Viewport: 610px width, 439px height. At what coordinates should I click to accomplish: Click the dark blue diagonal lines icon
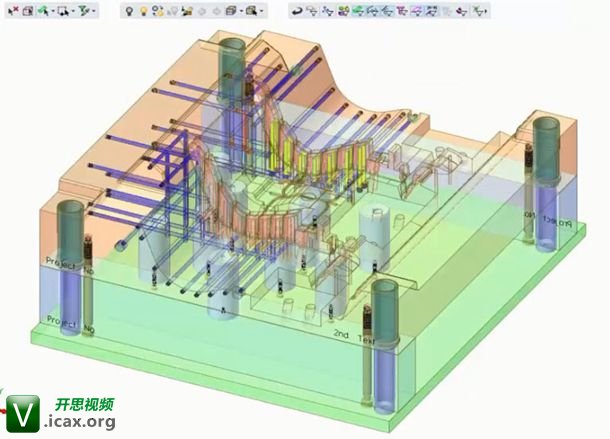click(431, 11)
